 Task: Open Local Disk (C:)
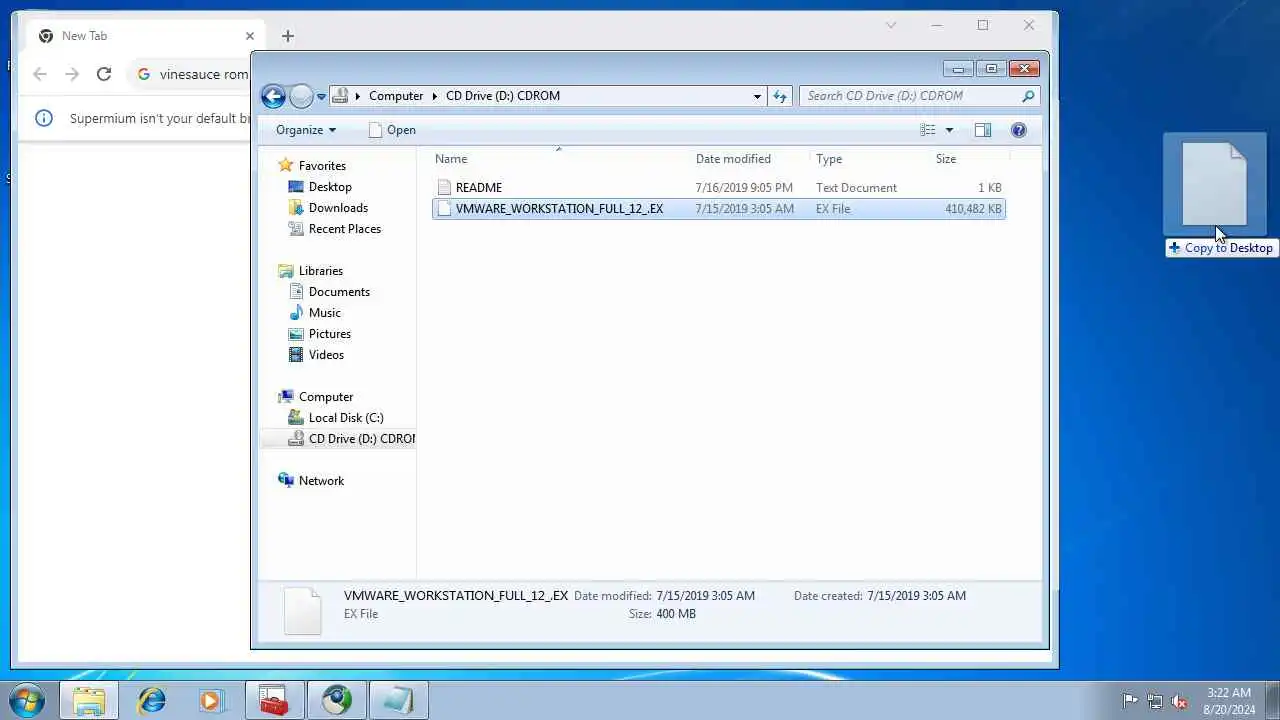346,418
